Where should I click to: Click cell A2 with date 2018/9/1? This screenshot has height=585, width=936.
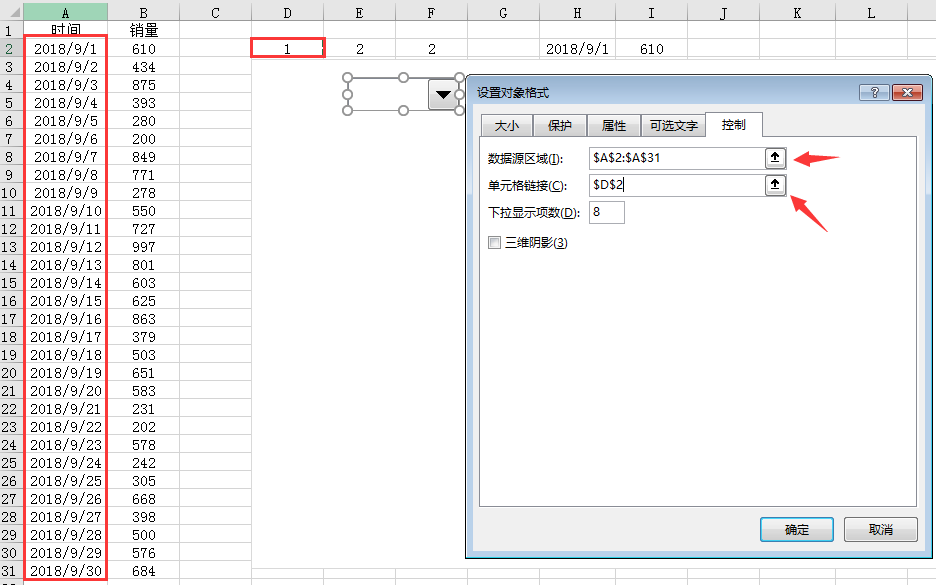(66, 48)
